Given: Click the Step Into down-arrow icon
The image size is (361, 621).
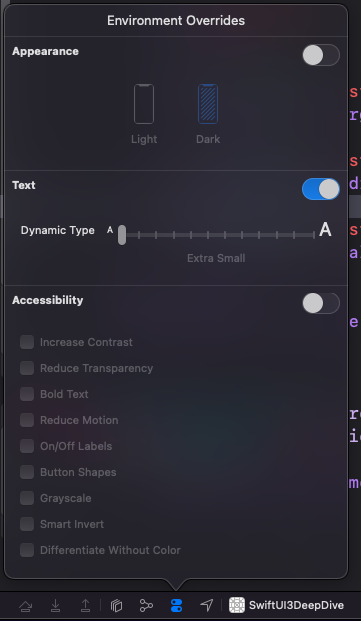Looking at the screenshot, I should [56, 605].
